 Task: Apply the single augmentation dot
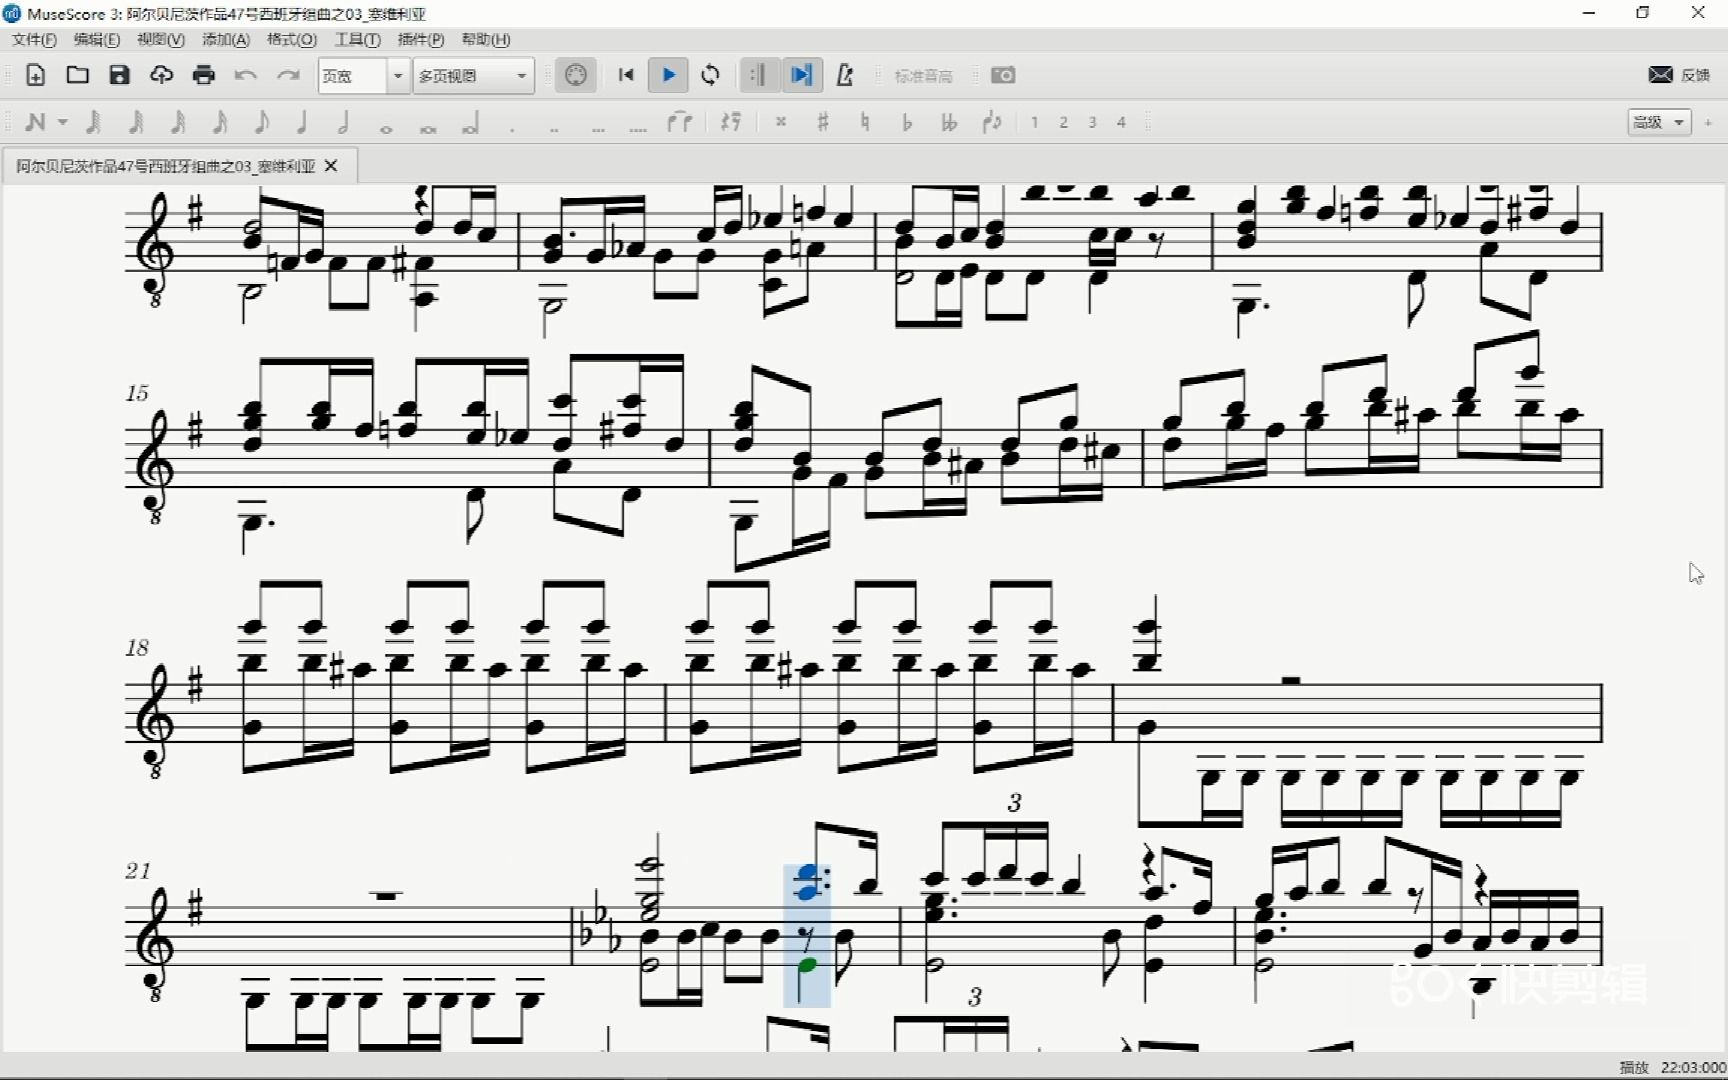tap(512, 128)
